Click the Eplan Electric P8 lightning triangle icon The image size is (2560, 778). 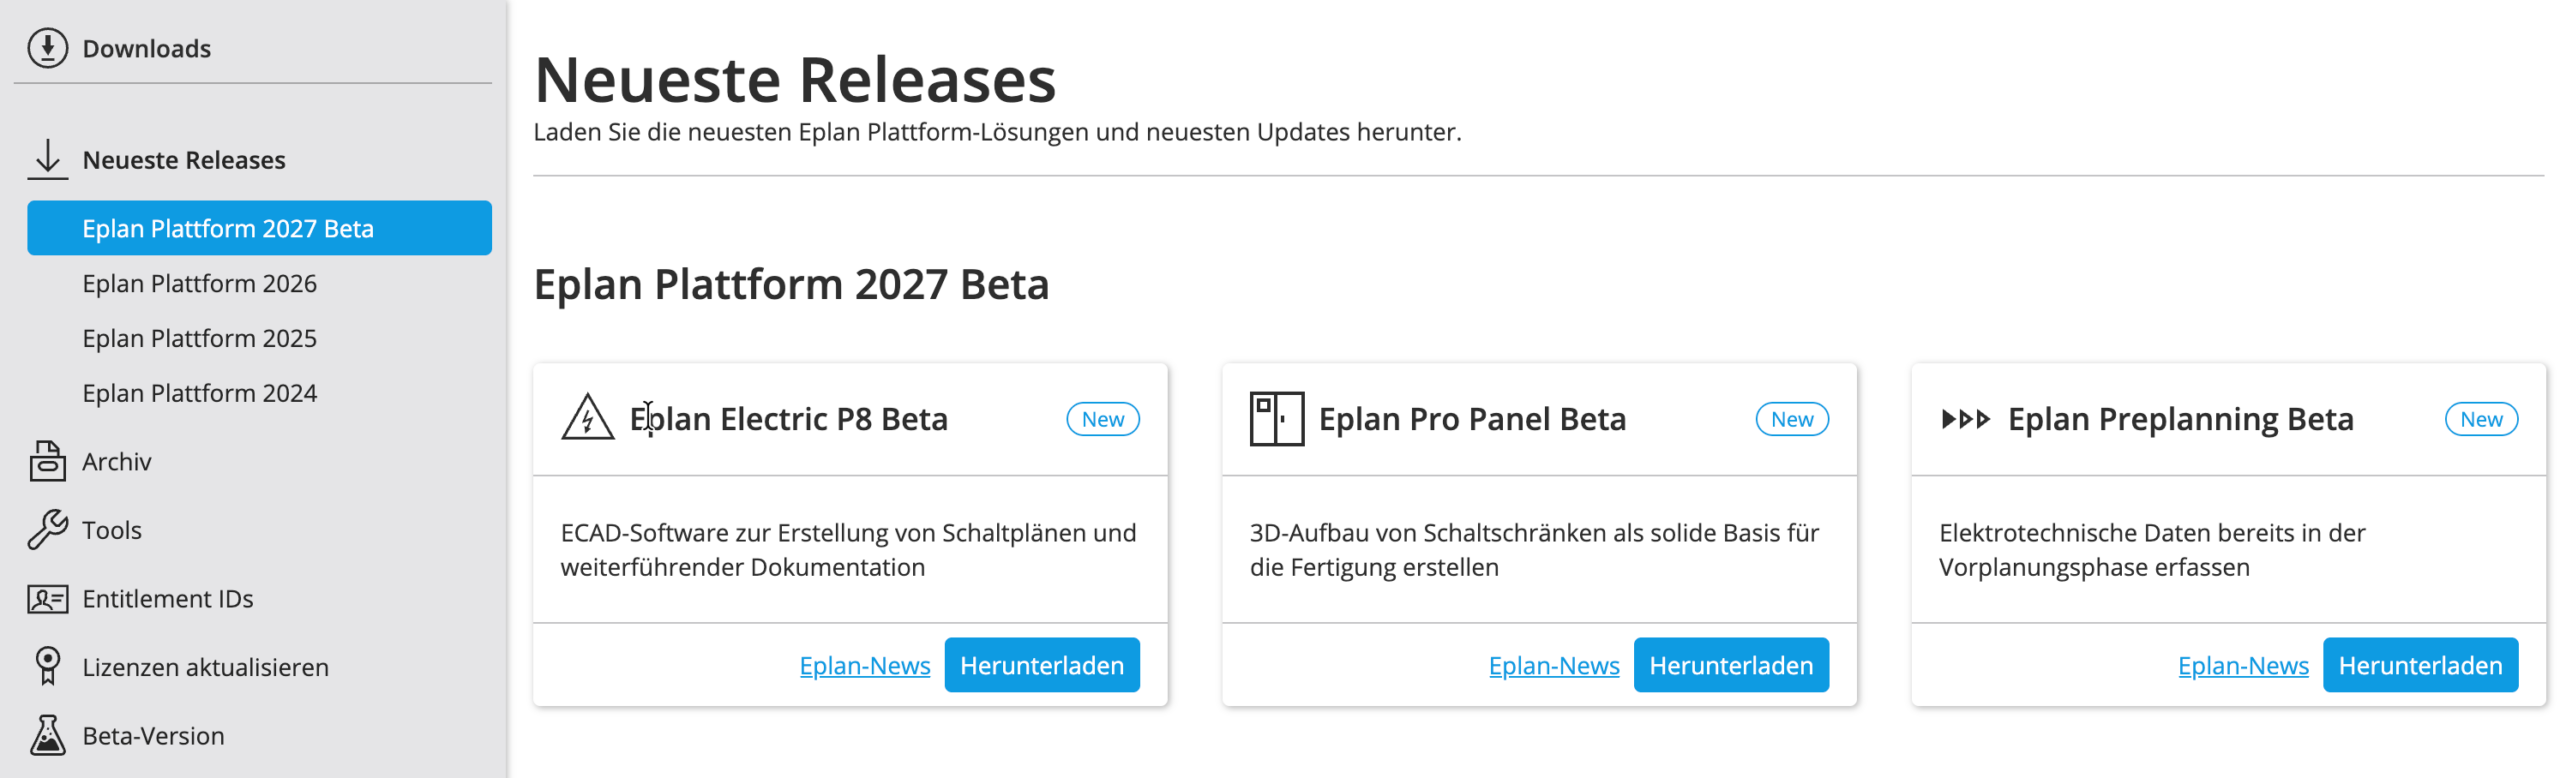click(587, 418)
